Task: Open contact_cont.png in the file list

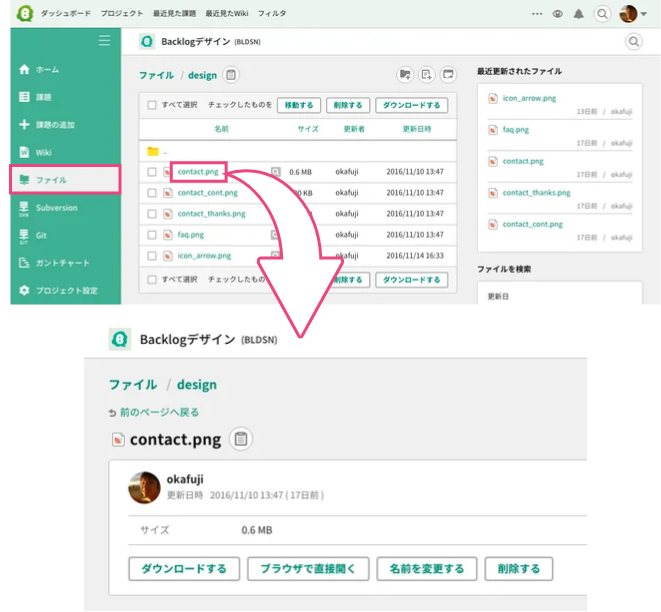Action: click(207, 193)
